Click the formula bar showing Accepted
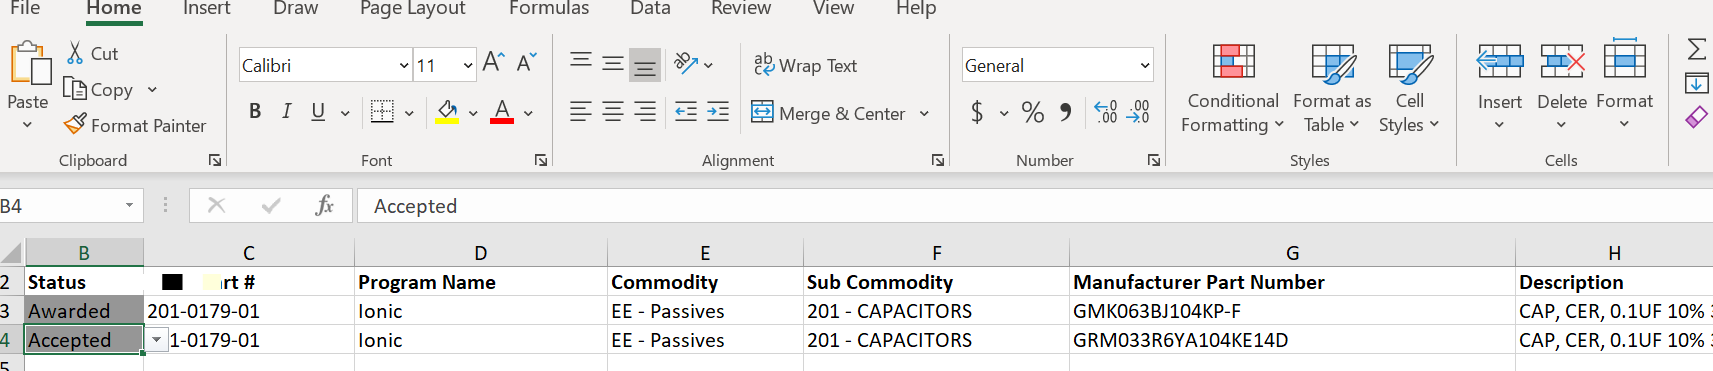Image resolution: width=1713 pixels, height=371 pixels. click(1035, 206)
